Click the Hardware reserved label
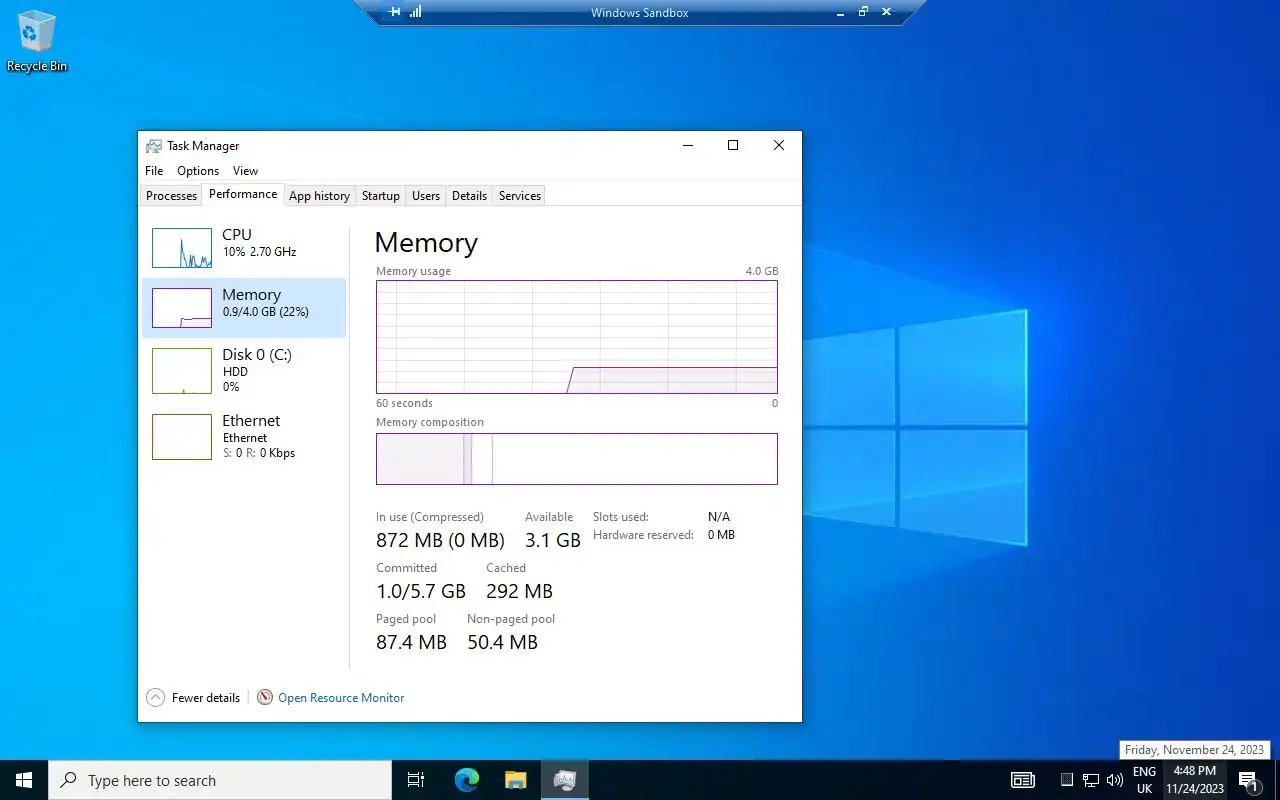Image resolution: width=1280 pixels, height=800 pixels. [643, 535]
